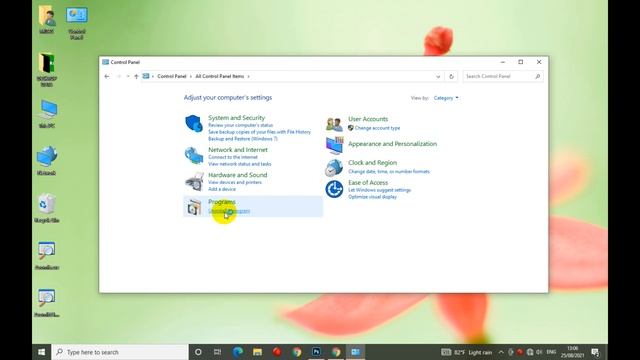Click Connect to the Internet
The height and width of the screenshot is (360, 640).
click(x=233, y=157)
